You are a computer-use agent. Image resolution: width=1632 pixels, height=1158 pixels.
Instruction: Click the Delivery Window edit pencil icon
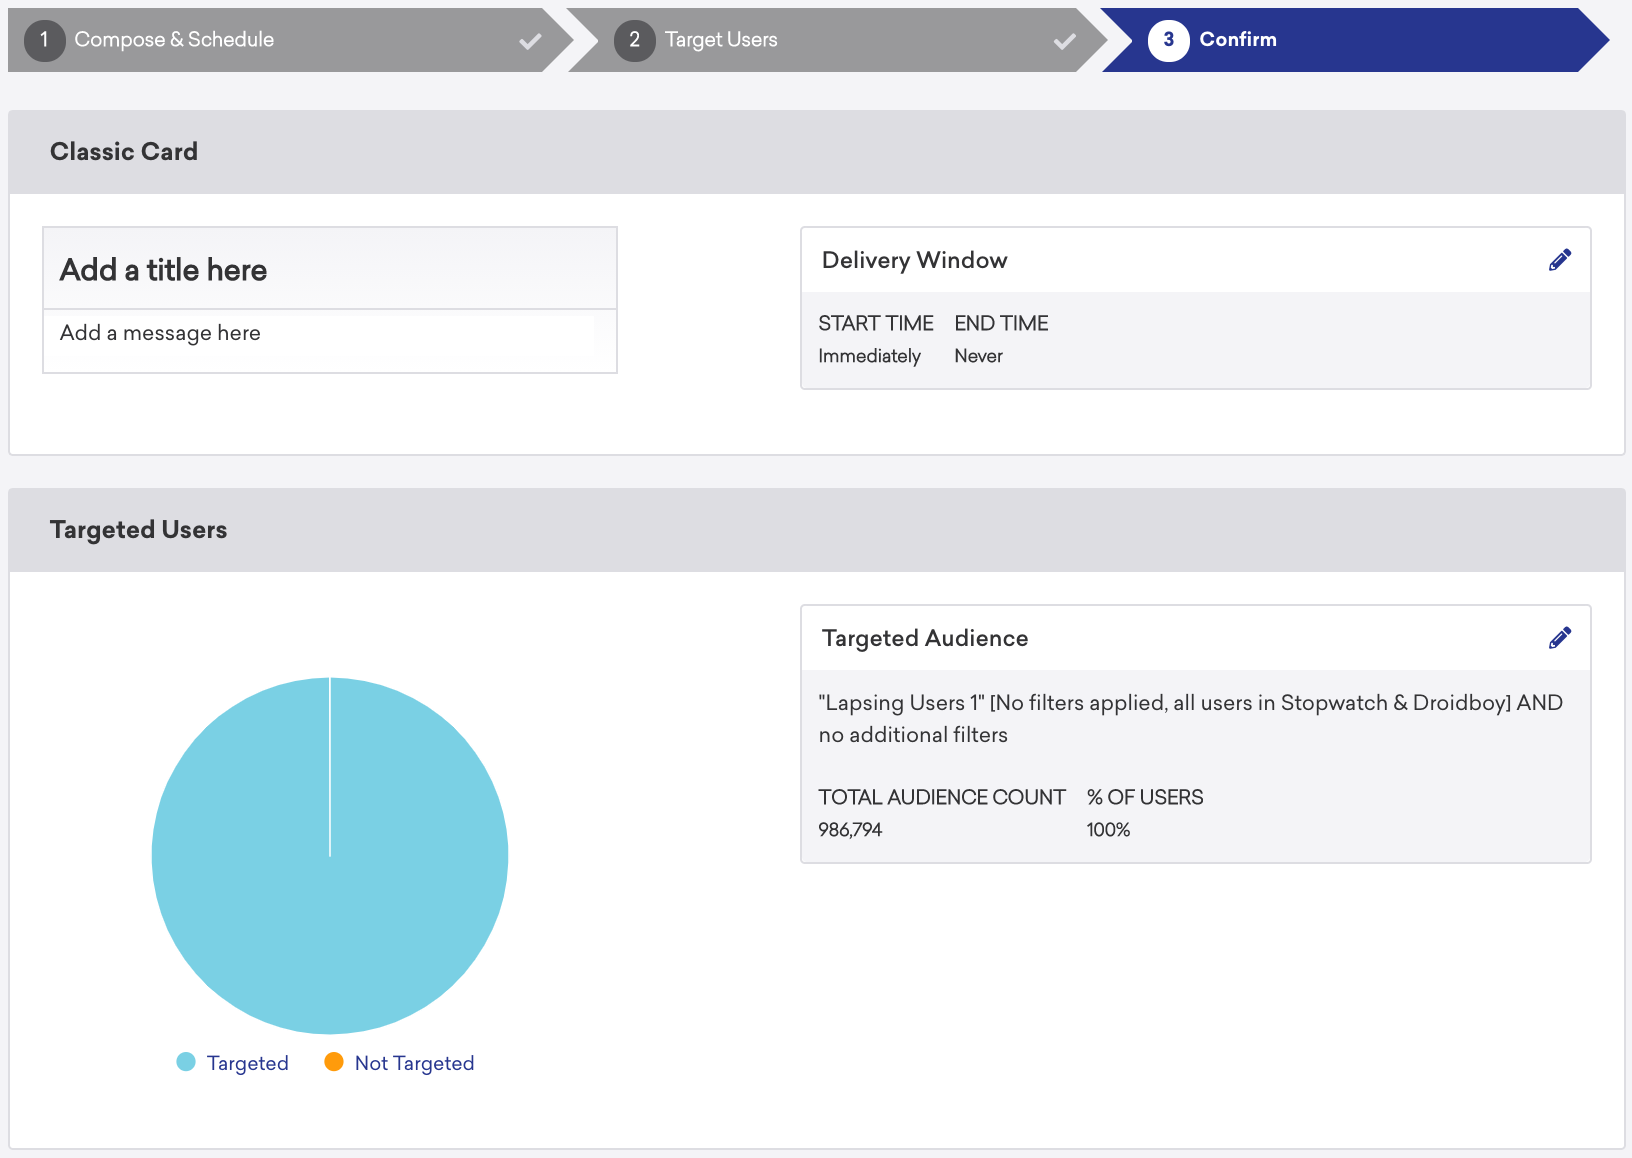pyautogui.click(x=1559, y=260)
